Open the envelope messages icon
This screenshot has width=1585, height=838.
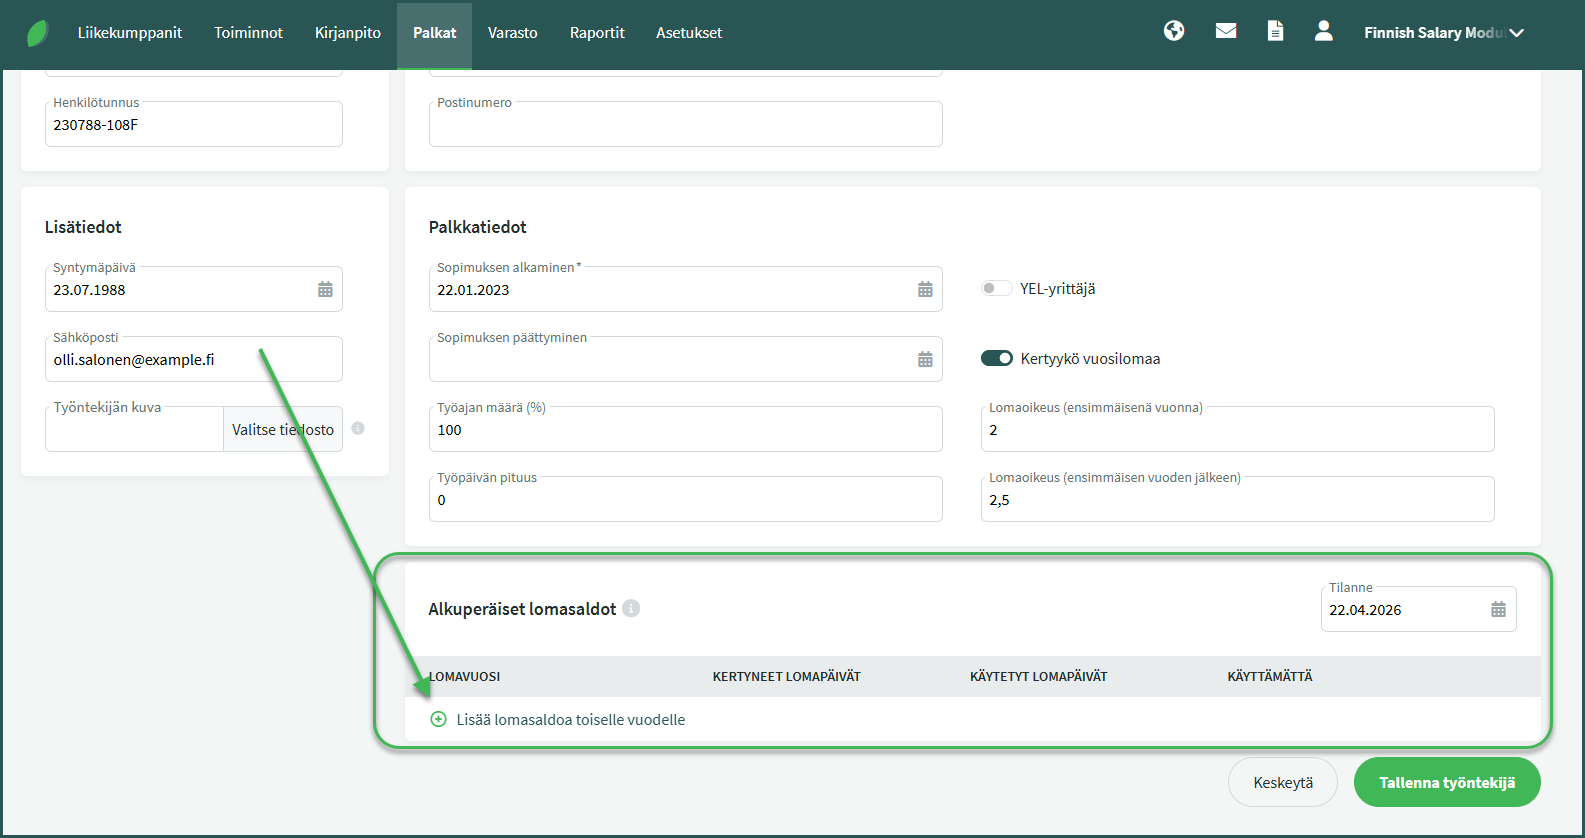tap(1226, 31)
